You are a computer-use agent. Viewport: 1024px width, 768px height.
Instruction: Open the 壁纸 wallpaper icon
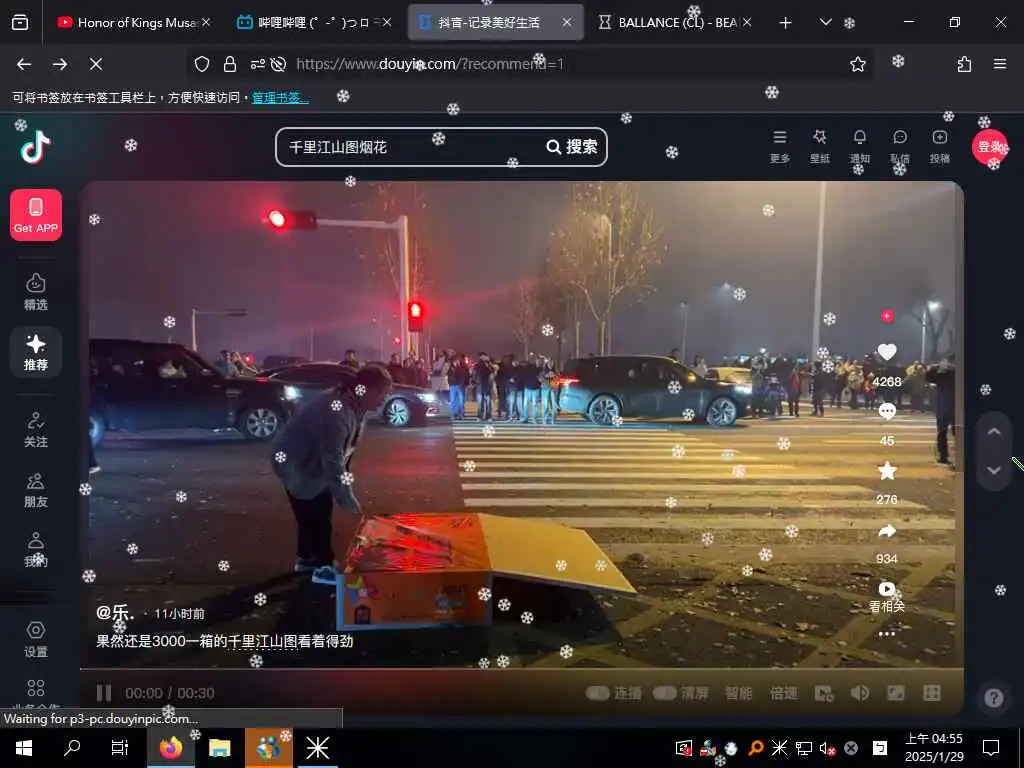pyautogui.click(x=820, y=146)
